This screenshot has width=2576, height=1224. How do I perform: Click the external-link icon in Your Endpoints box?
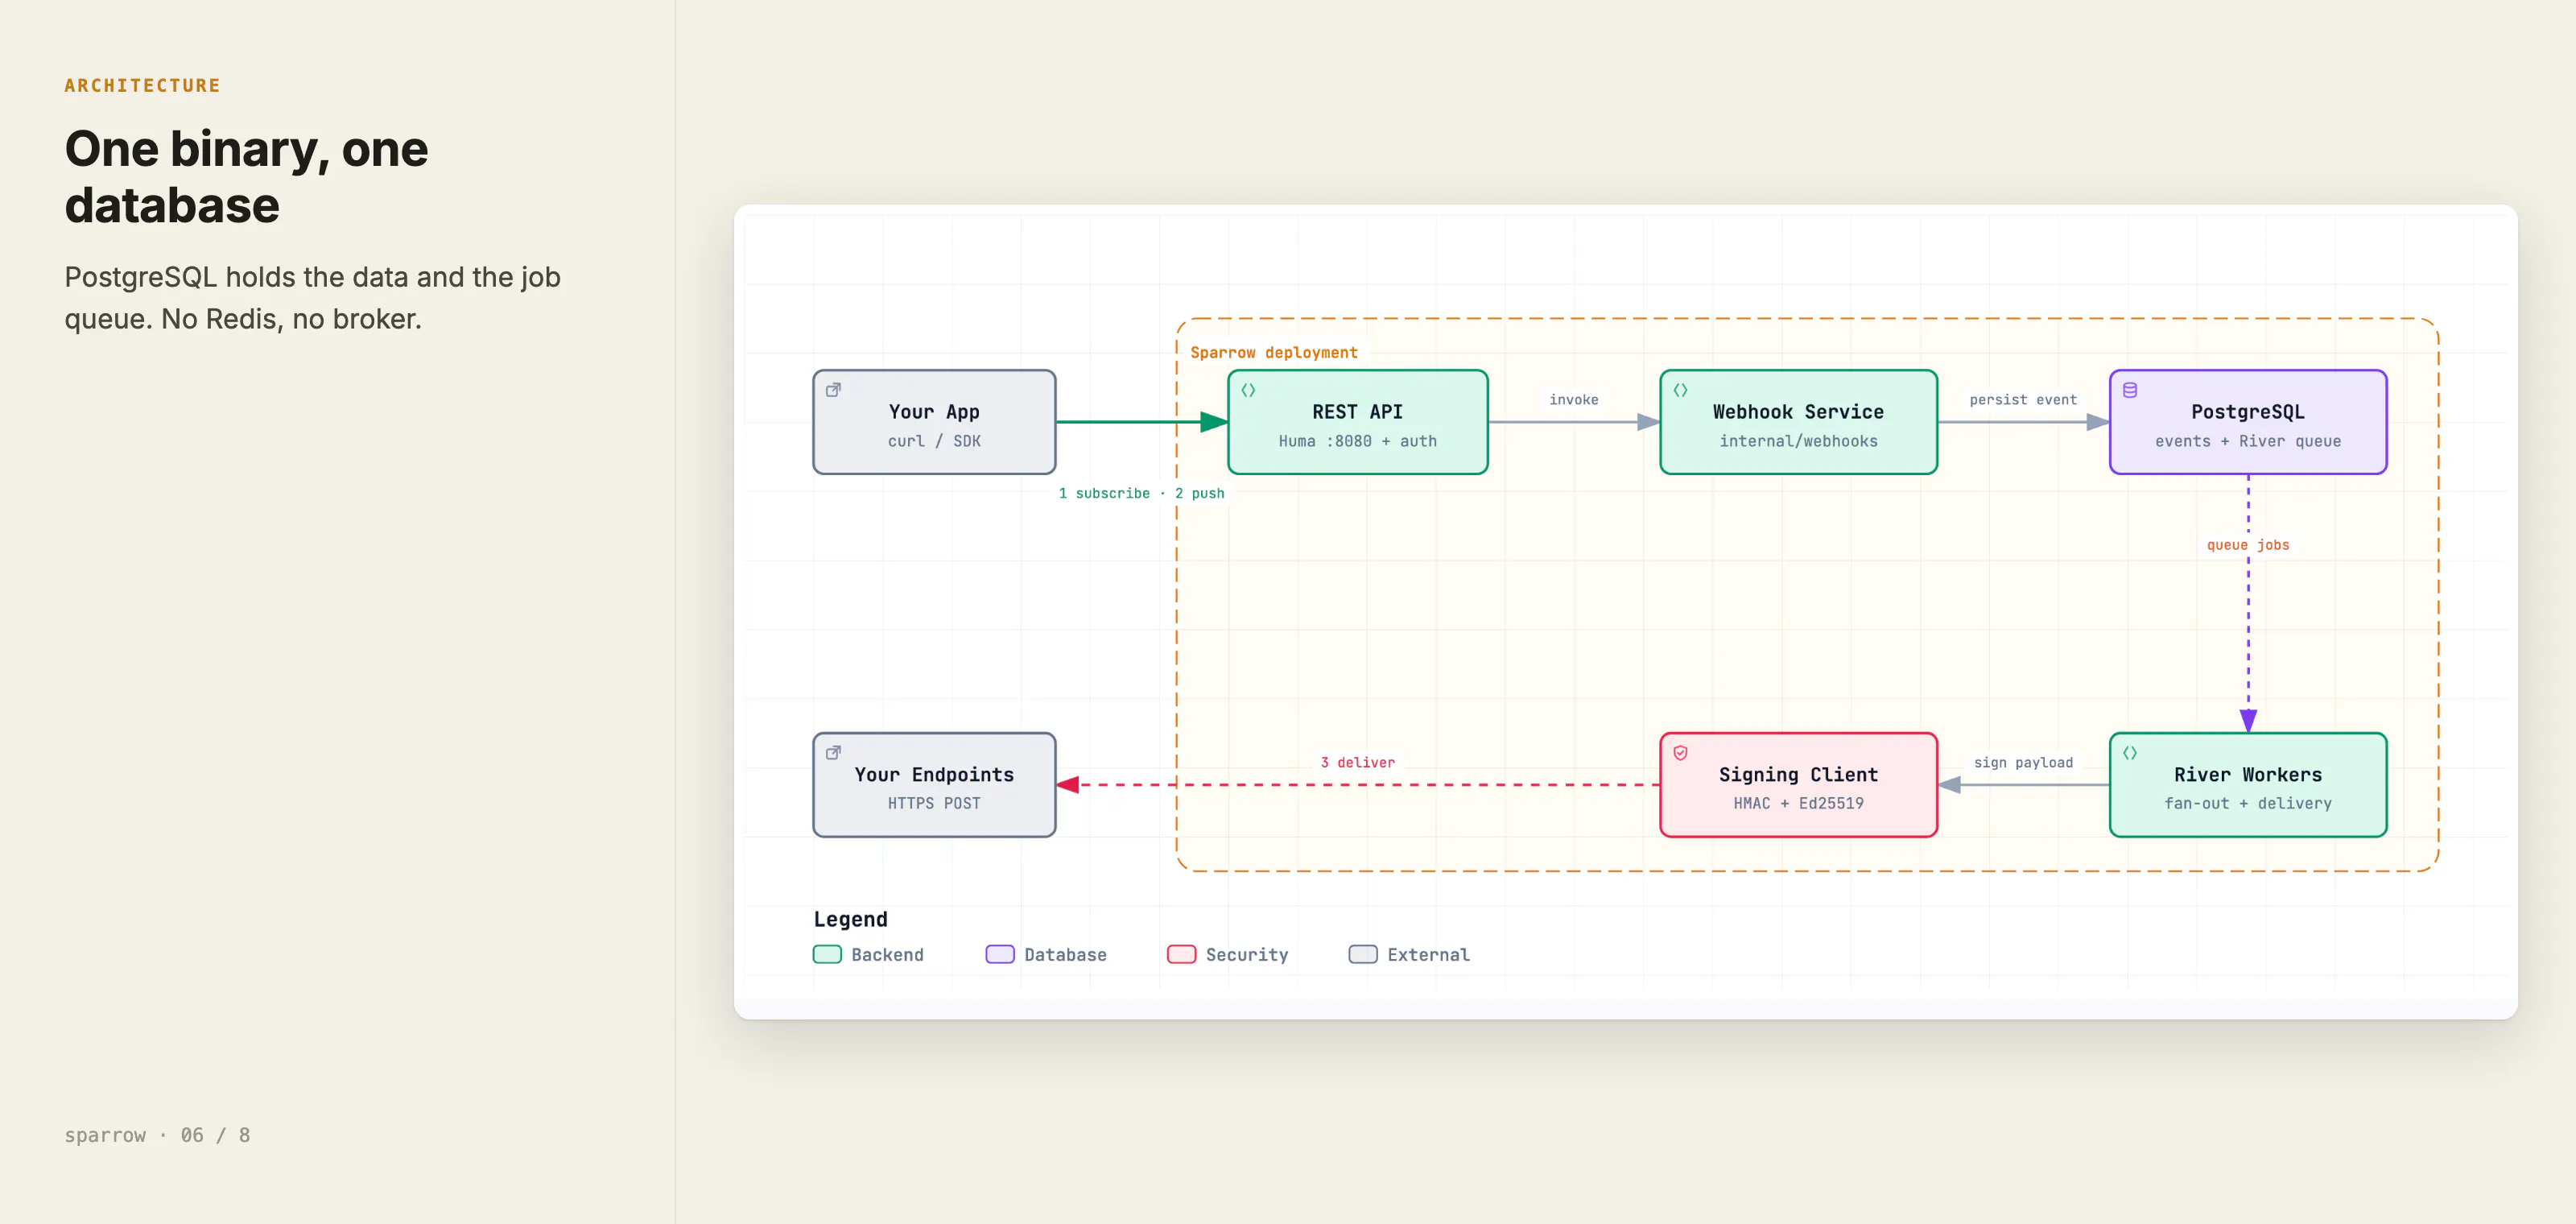point(833,752)
